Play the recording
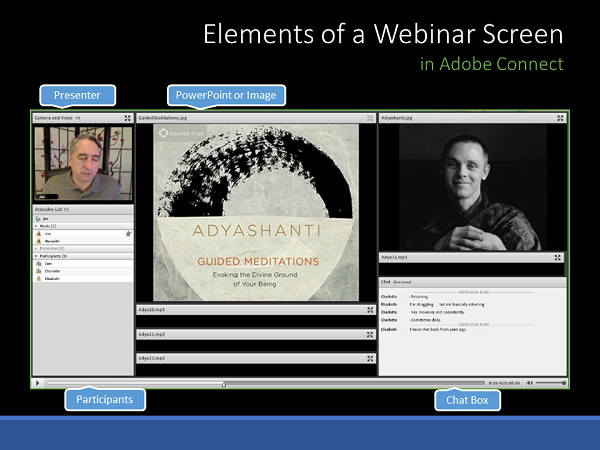 [x=38, y=383]
